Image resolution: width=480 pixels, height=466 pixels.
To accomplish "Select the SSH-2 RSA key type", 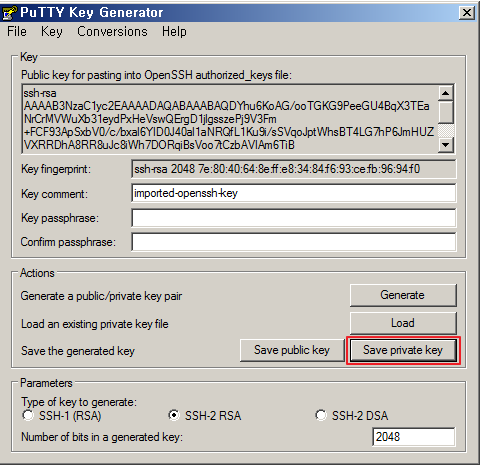I will coord(174,415).
